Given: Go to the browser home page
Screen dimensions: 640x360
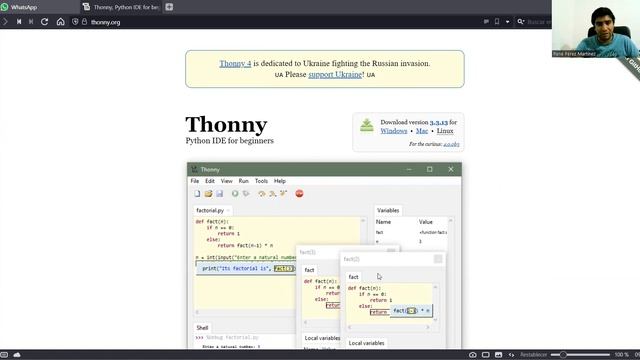Looking at the screenshot, I should click(x=60, y=22).
